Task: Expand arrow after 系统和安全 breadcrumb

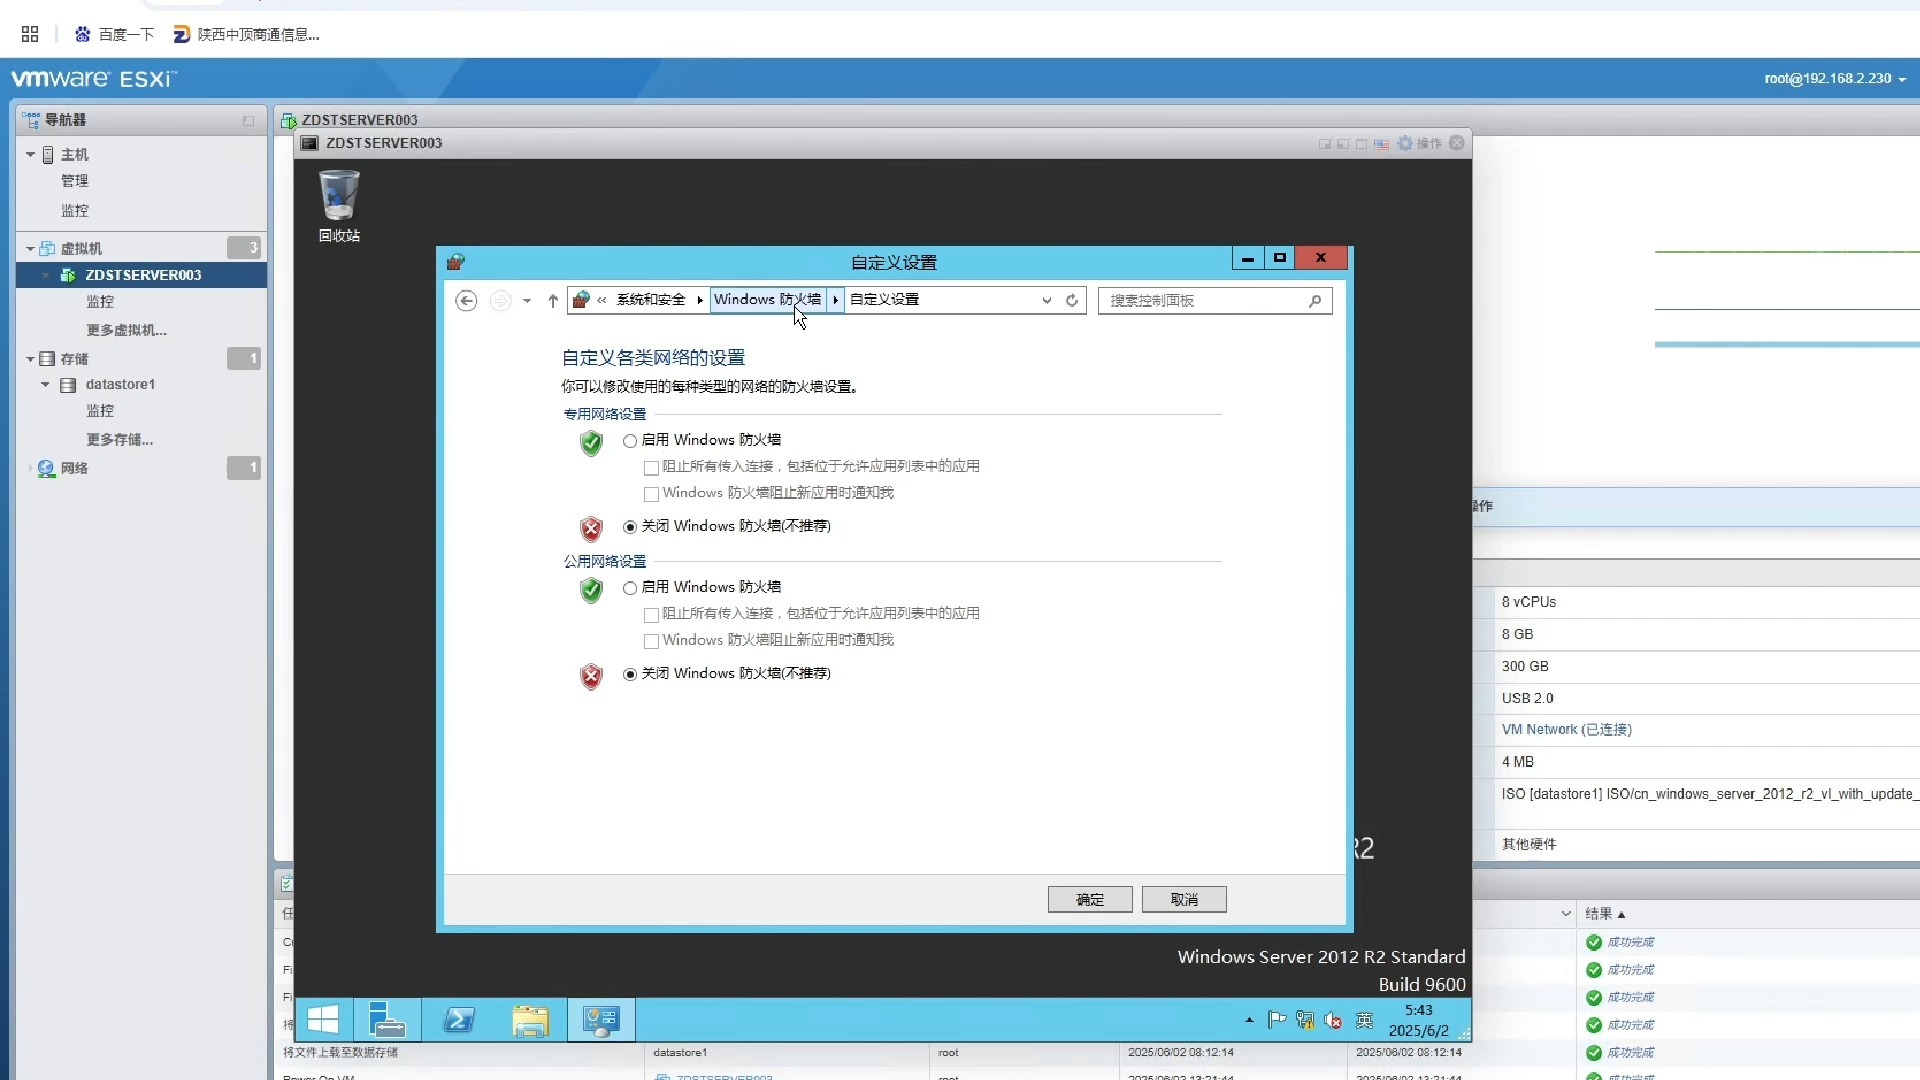Action: coord(700,299)
